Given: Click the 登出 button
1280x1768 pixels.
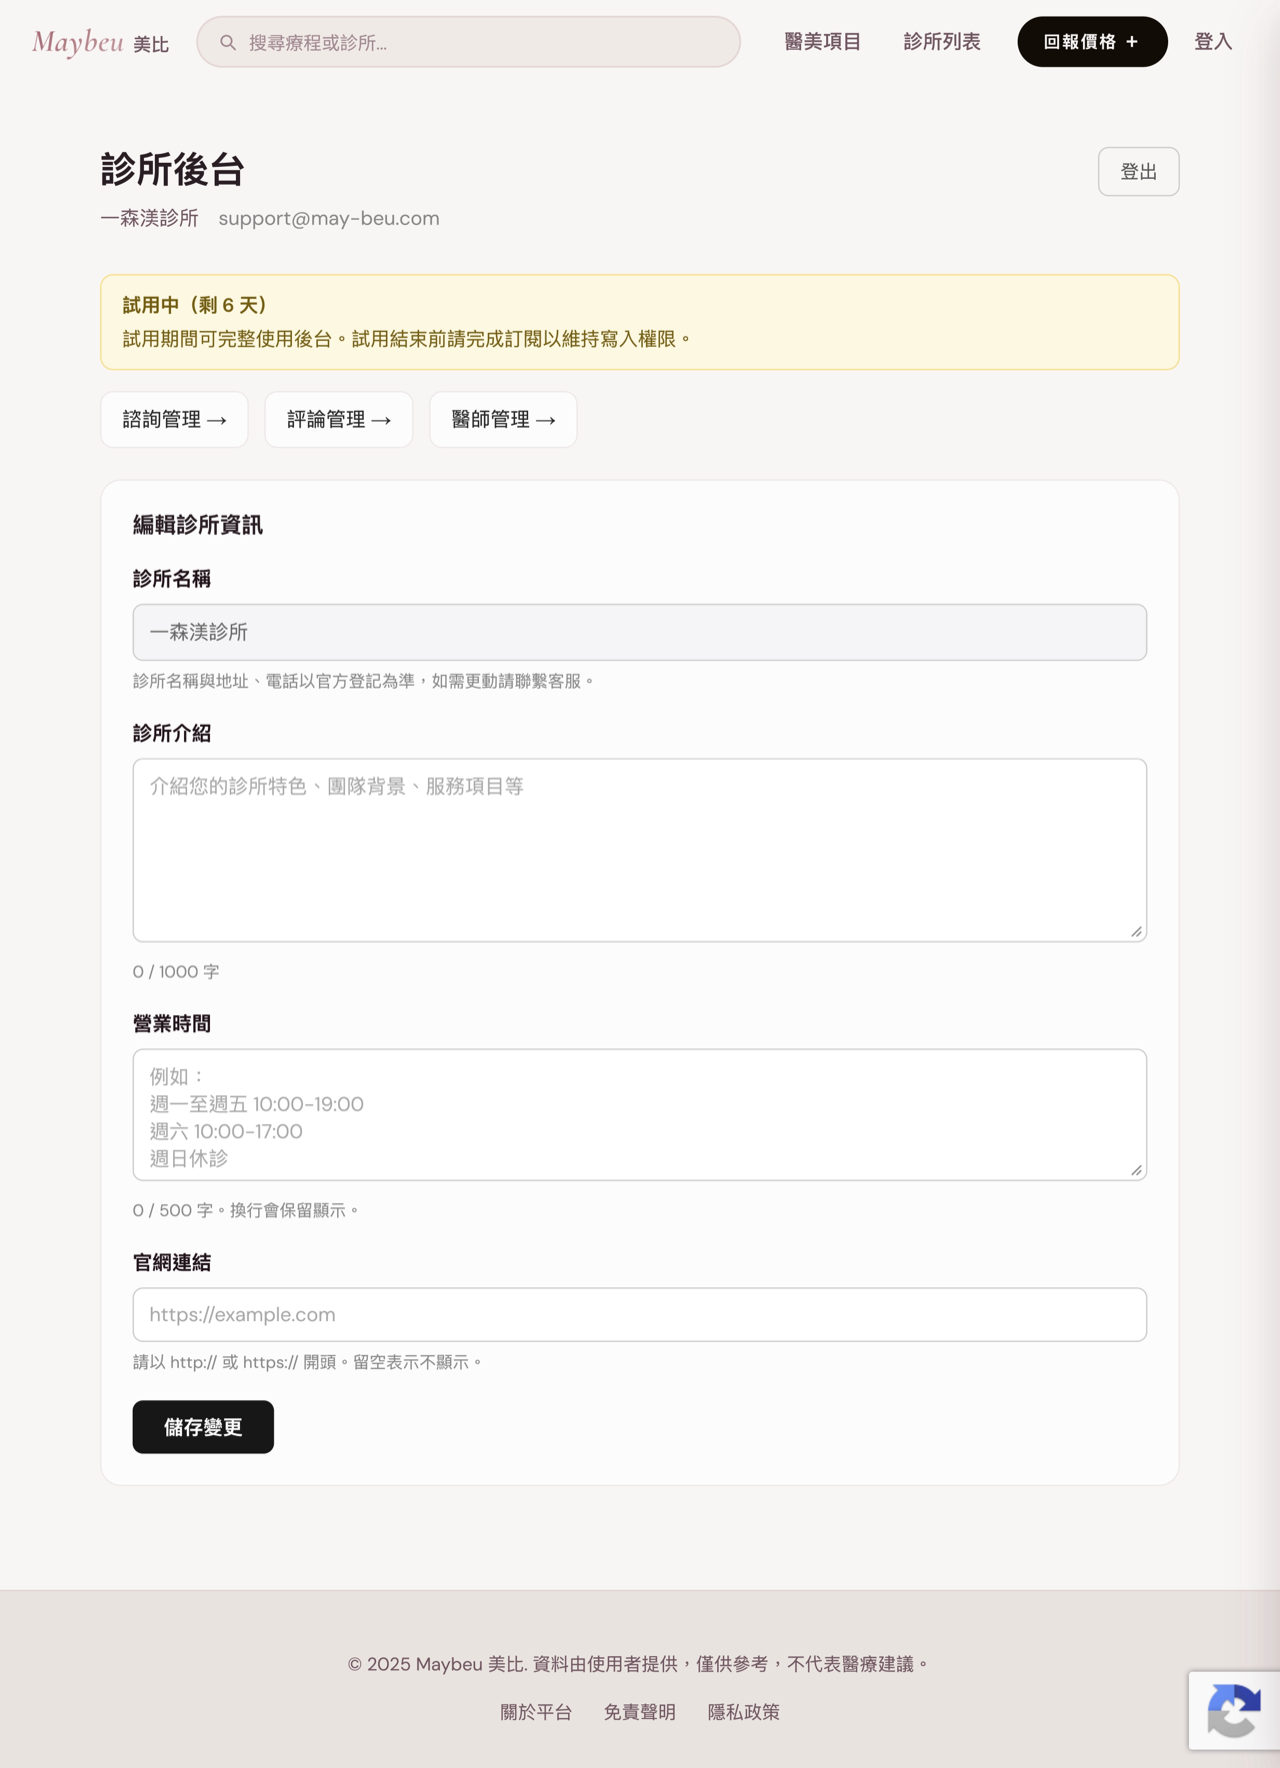Looking at the screenshot, I should click(1138, 172).
